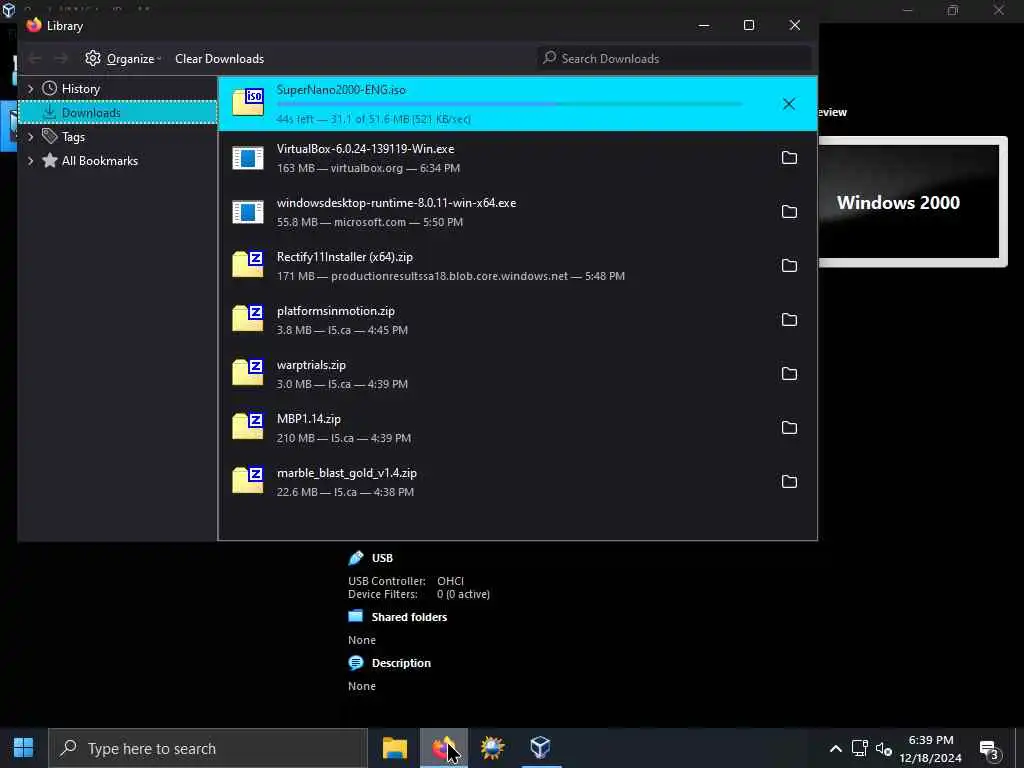Click the Search Downloads field
This screenshot has width=1024, height=768.
pos(674,58)
